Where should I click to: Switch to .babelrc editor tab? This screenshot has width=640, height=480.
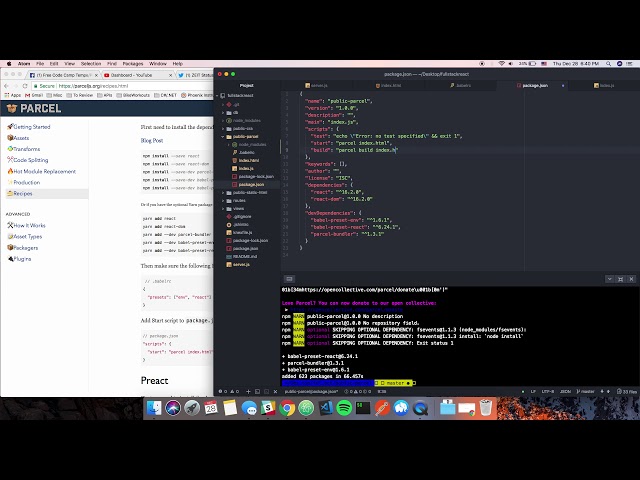click(x=460, y=85)
